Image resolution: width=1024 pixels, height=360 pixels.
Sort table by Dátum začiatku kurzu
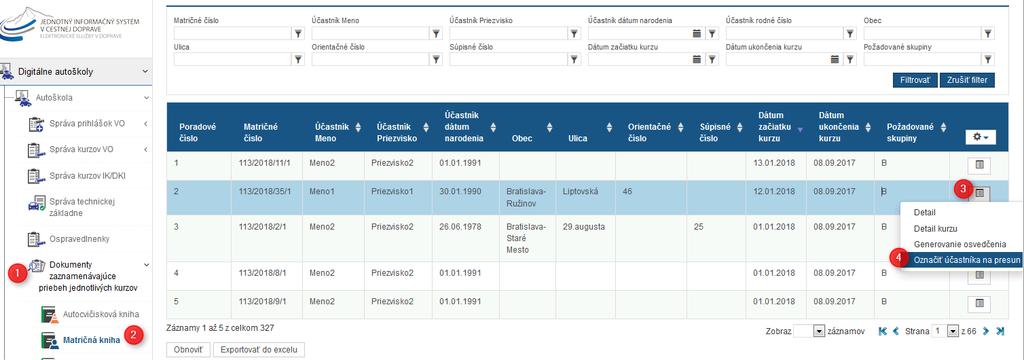pos(799,129)
